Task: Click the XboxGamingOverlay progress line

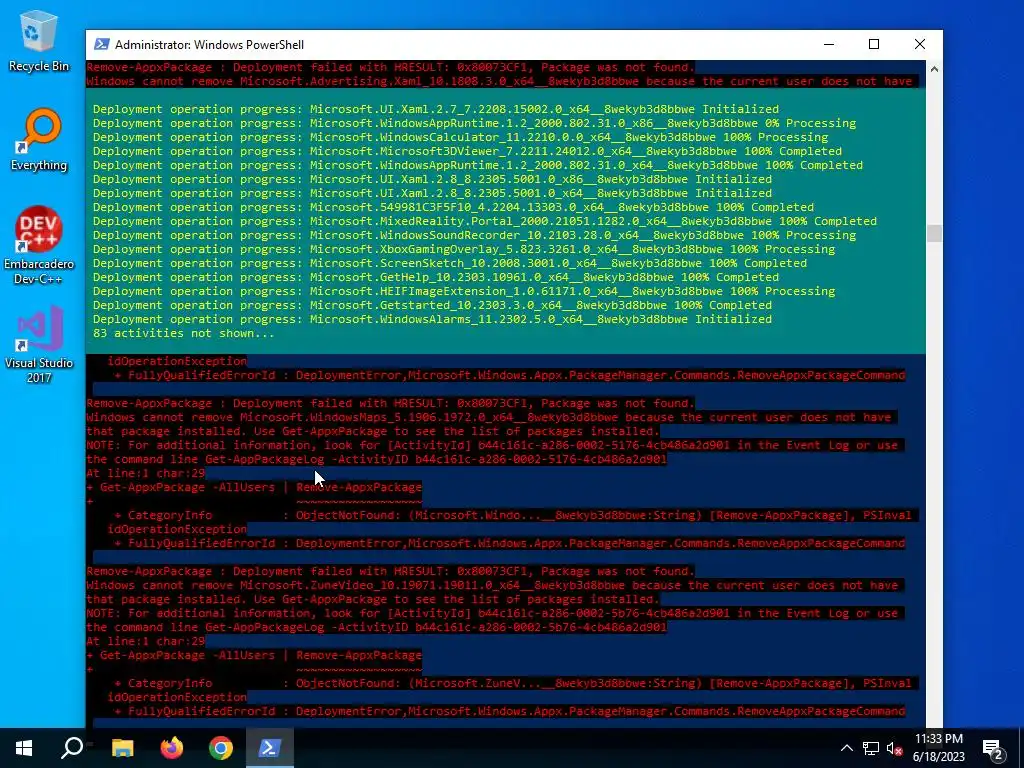Action: click(464, 249)
